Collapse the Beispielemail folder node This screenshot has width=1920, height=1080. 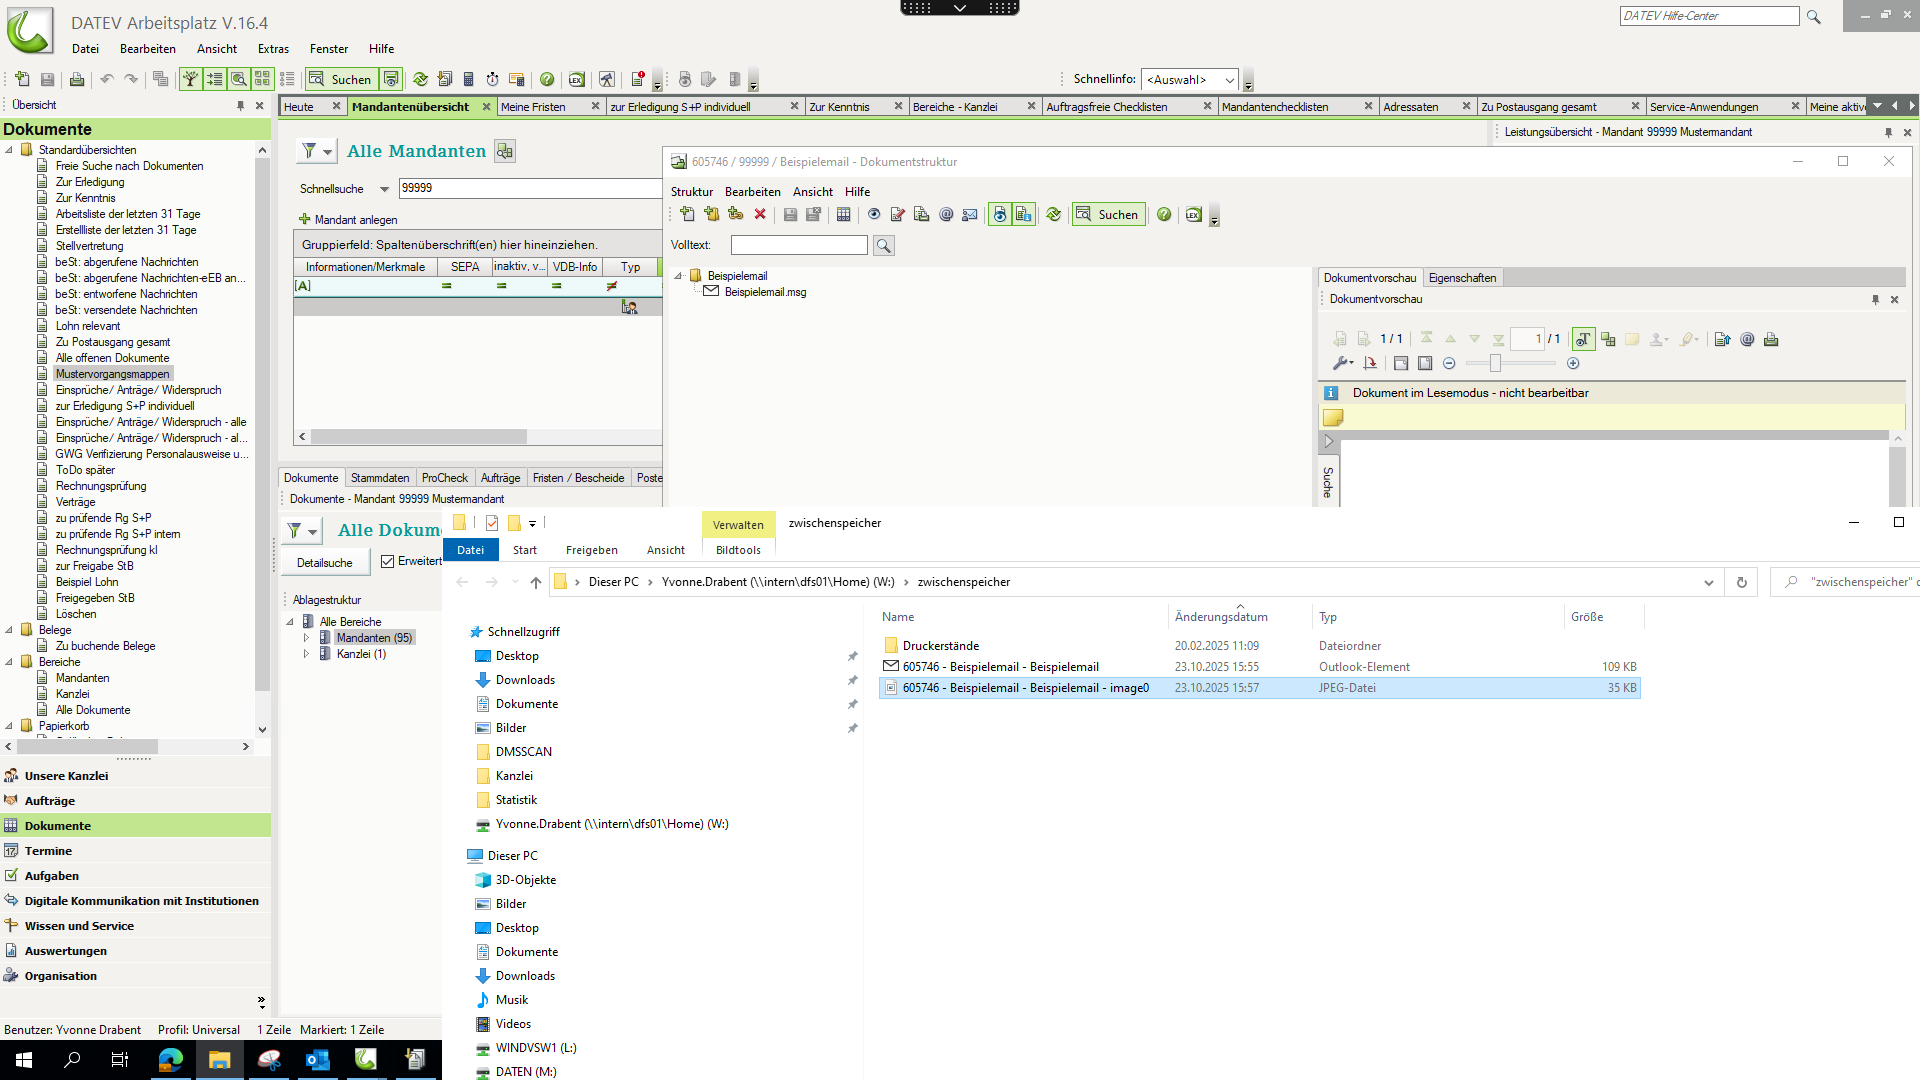(x=678, y=276)
